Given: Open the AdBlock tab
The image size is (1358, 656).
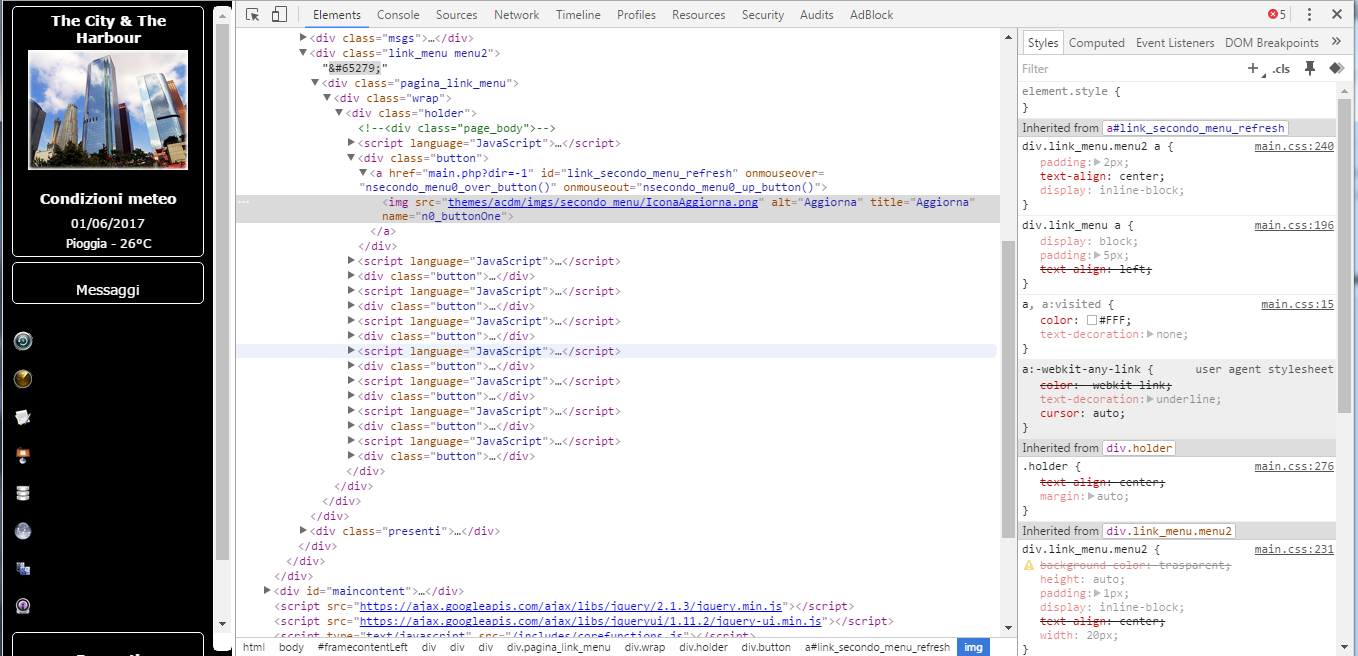Looking at the screenshot, I should point(872,14).
